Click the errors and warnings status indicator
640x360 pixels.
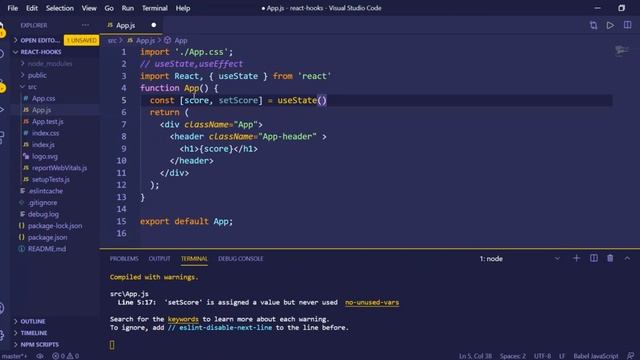65,356
